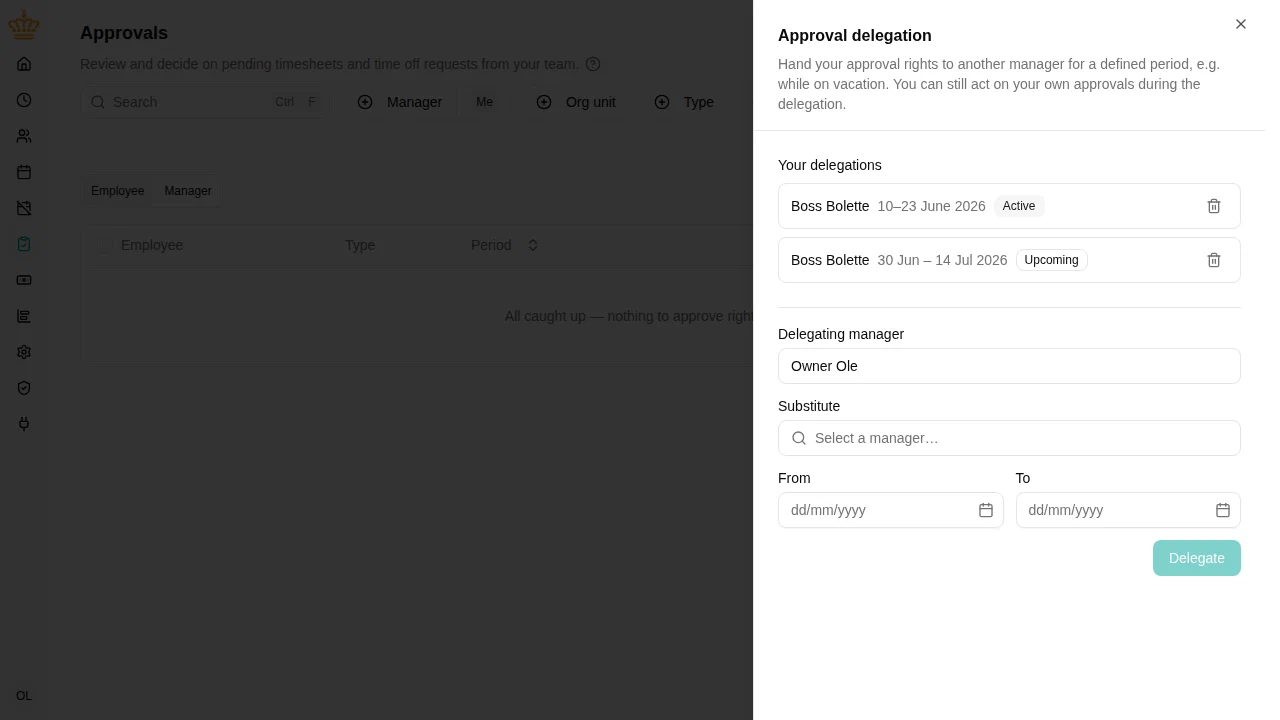Tick the select-all checkbox in the table header
Screen dimensions: 1280x720
tap(103, 245)
